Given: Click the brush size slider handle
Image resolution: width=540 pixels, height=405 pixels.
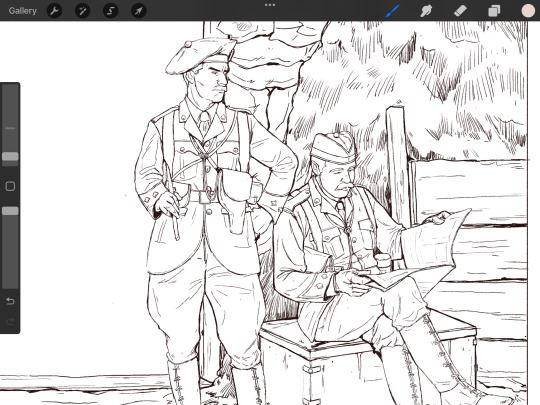Looking at the screenshot, I should pyautogui.click(x=10, y=156).
